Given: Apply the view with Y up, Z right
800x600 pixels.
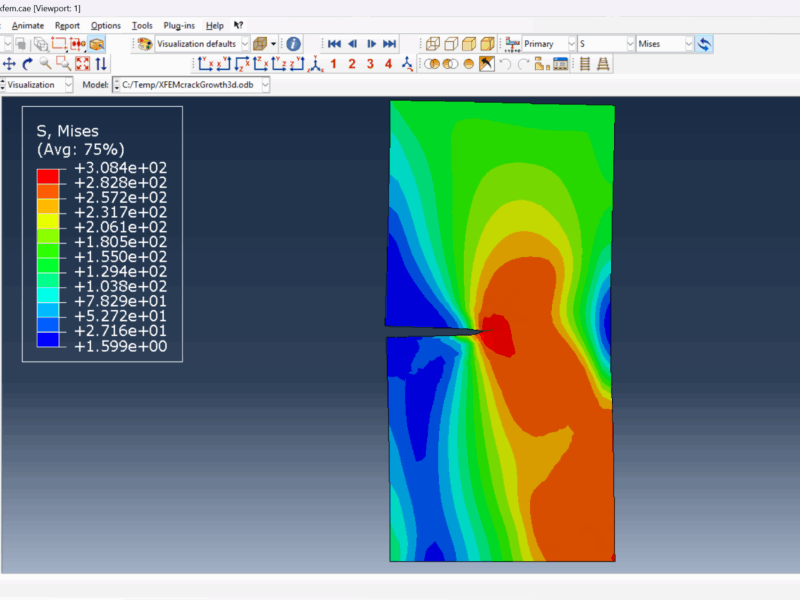Looking at the screenshot, I should (x=279, y=64).
